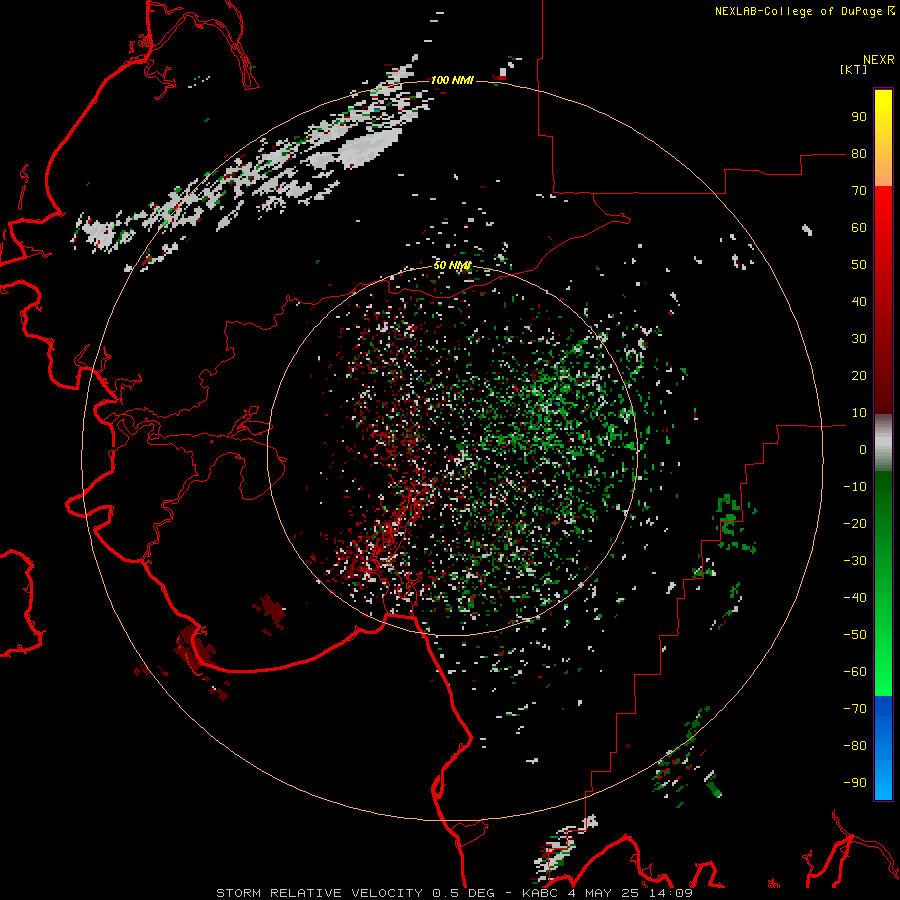This screenshot has width=900, height=900.
Task: Click the NEXLAB-College of DuPage header text
Action: coord(804,11)
